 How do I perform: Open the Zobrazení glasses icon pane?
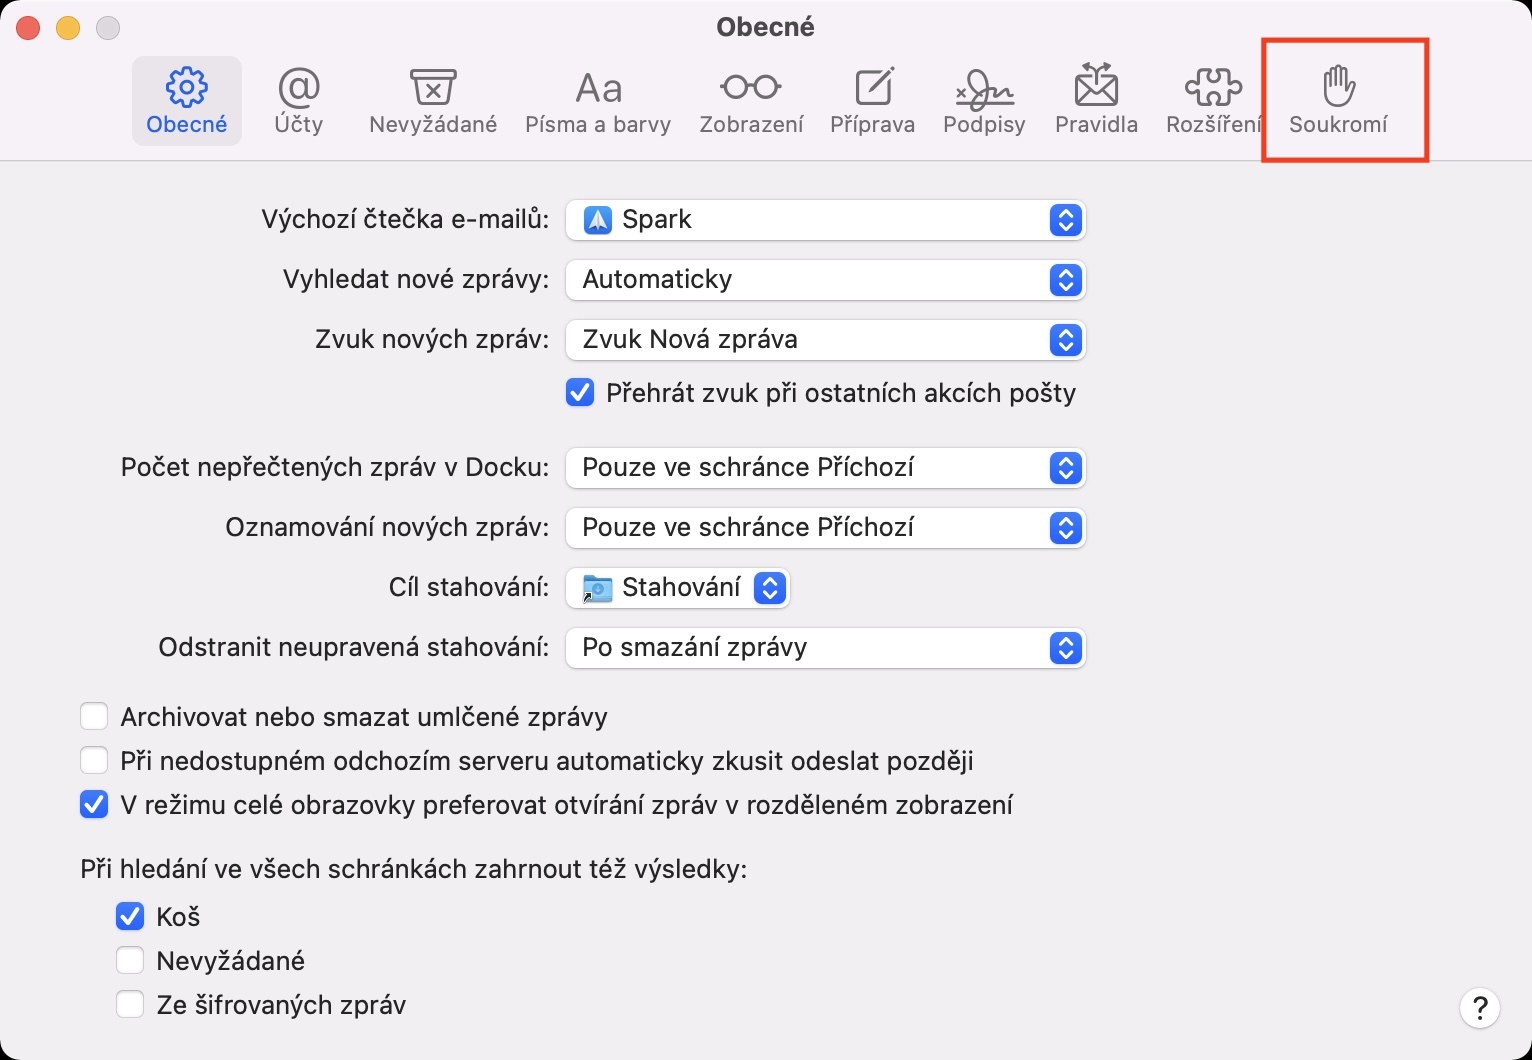pyautogui.click(x=751, y=101)
